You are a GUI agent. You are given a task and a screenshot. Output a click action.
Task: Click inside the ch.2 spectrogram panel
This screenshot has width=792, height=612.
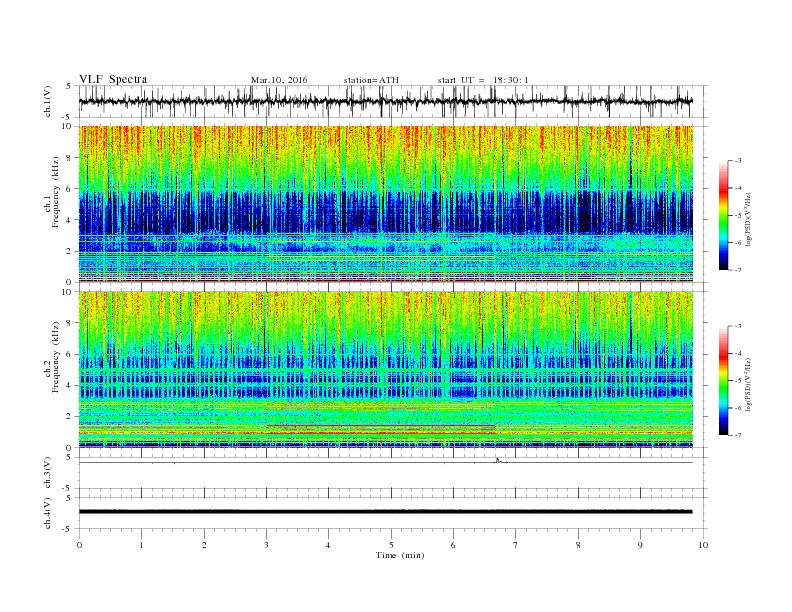tap(386, 370)
